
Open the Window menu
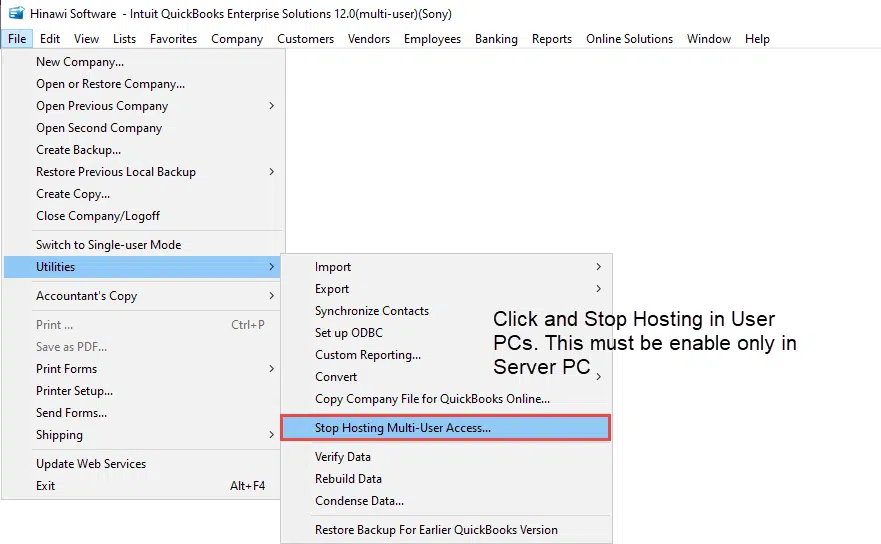click(709, 39)
